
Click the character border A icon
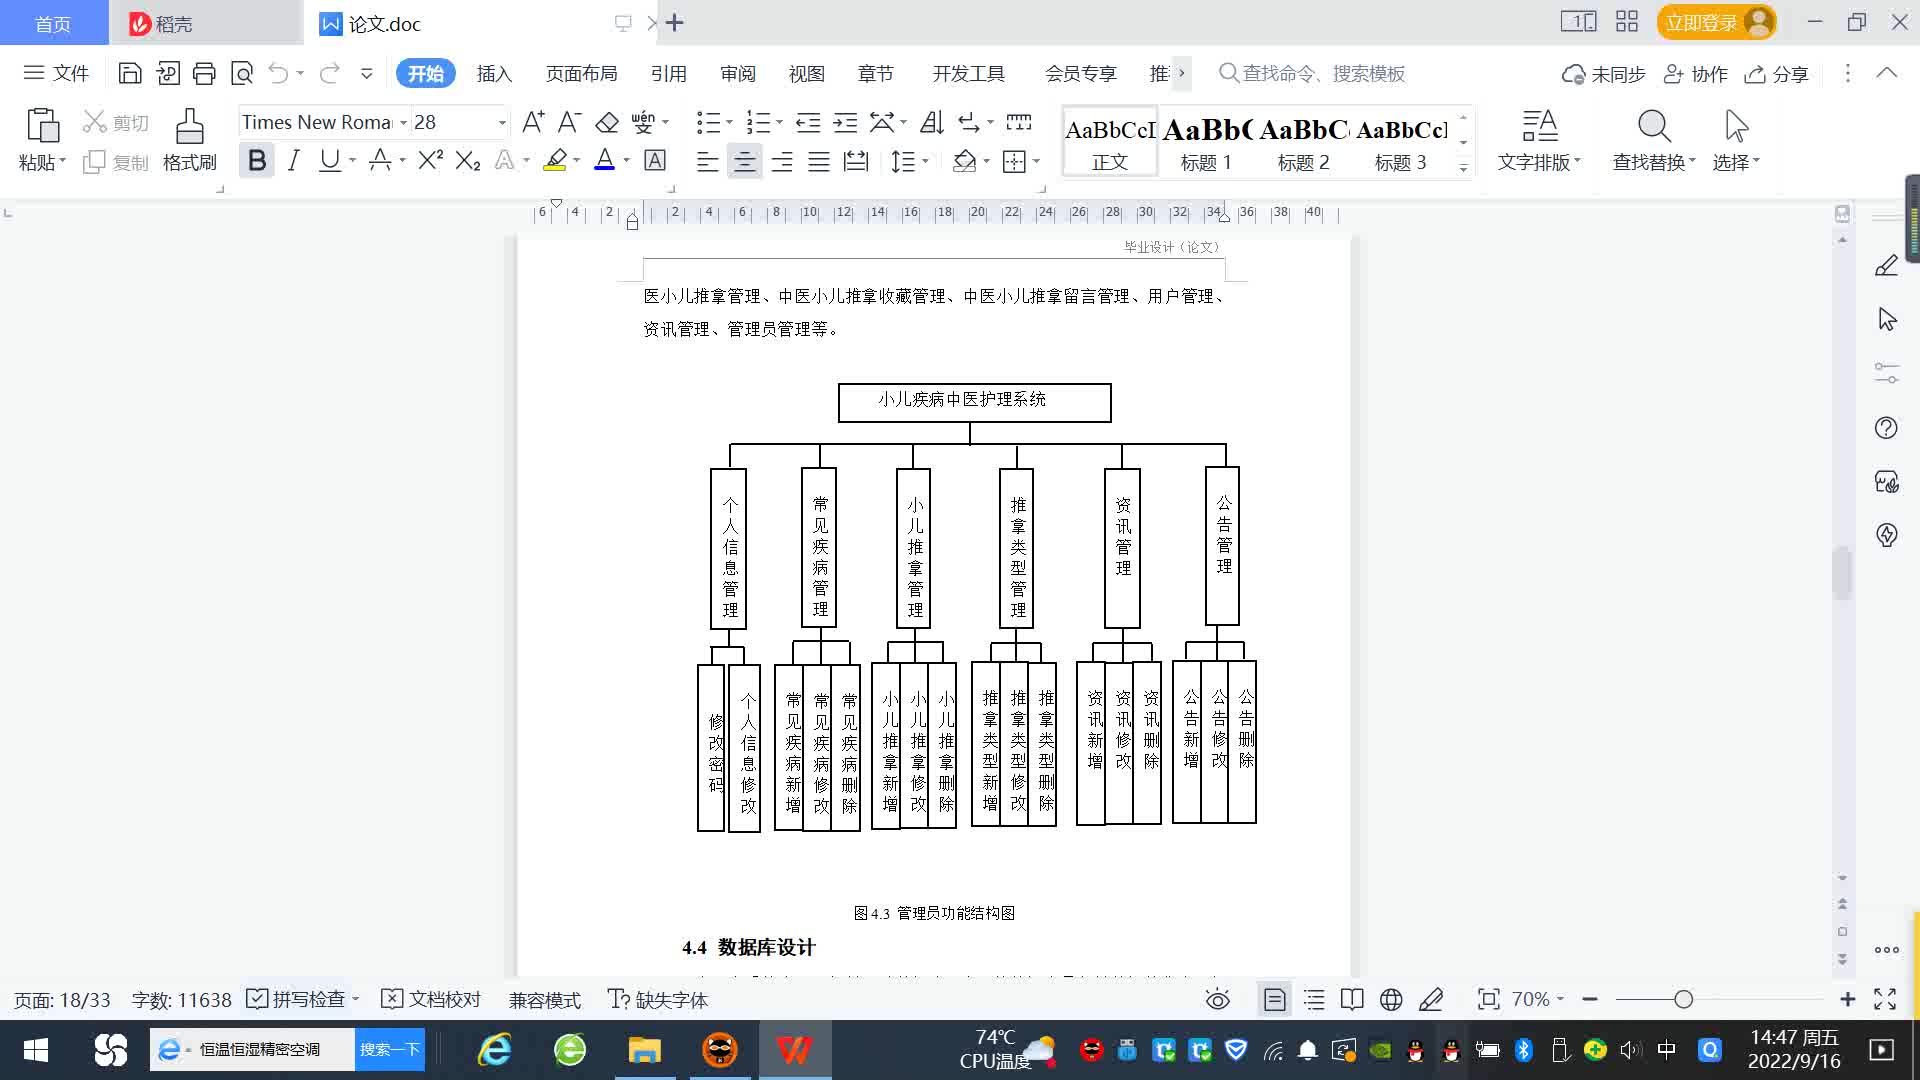(655, 160)
